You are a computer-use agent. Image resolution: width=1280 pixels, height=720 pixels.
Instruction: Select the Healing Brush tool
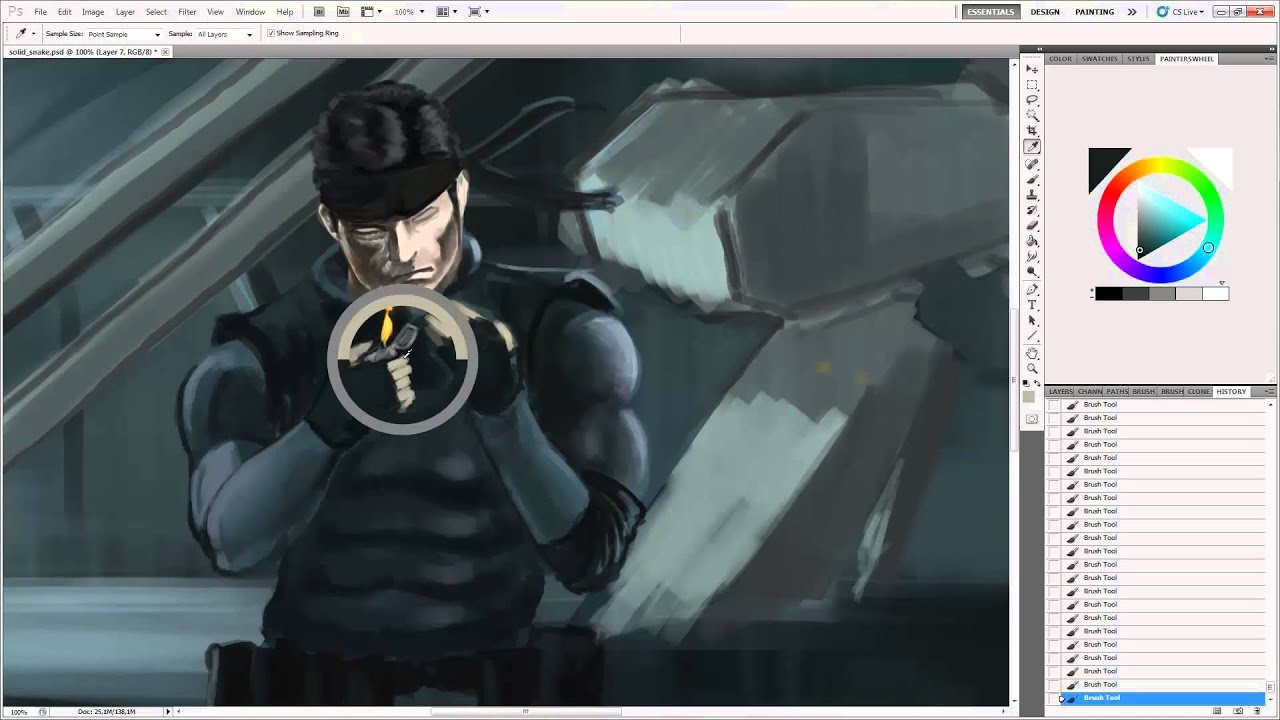1032,163
